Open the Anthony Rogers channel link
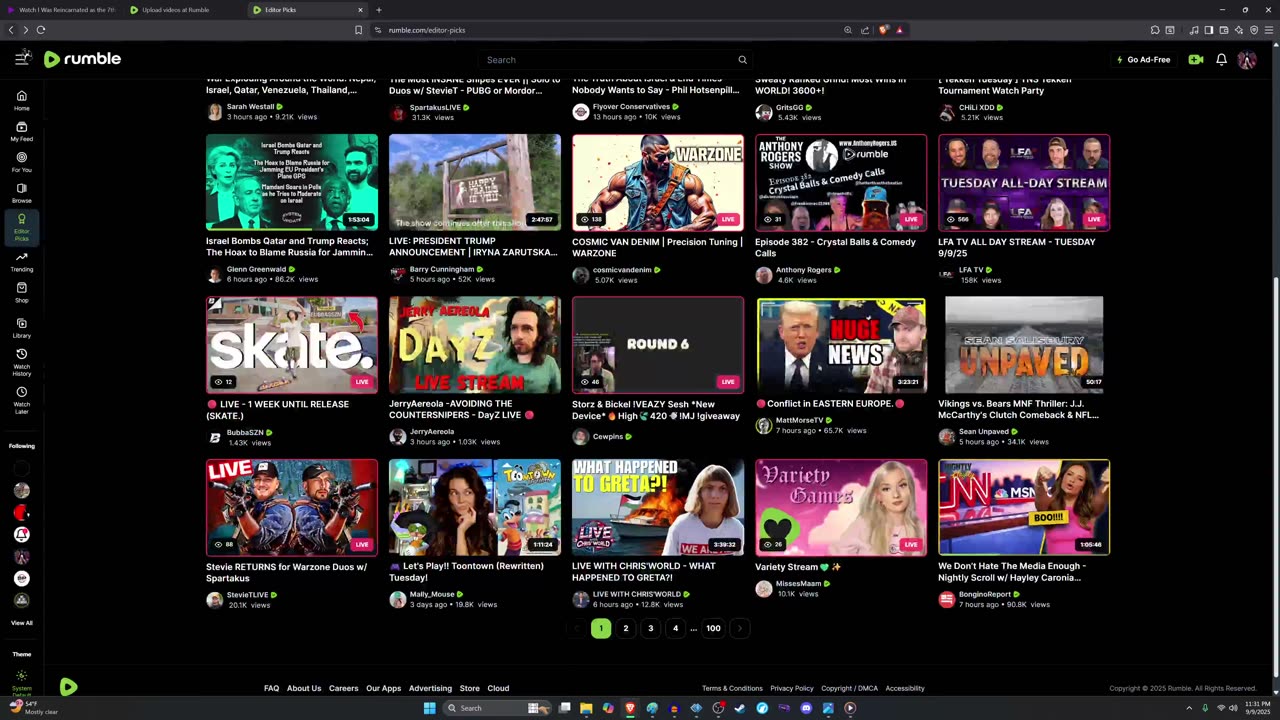This screenshot has width=1280, height=720. point(804,270)
